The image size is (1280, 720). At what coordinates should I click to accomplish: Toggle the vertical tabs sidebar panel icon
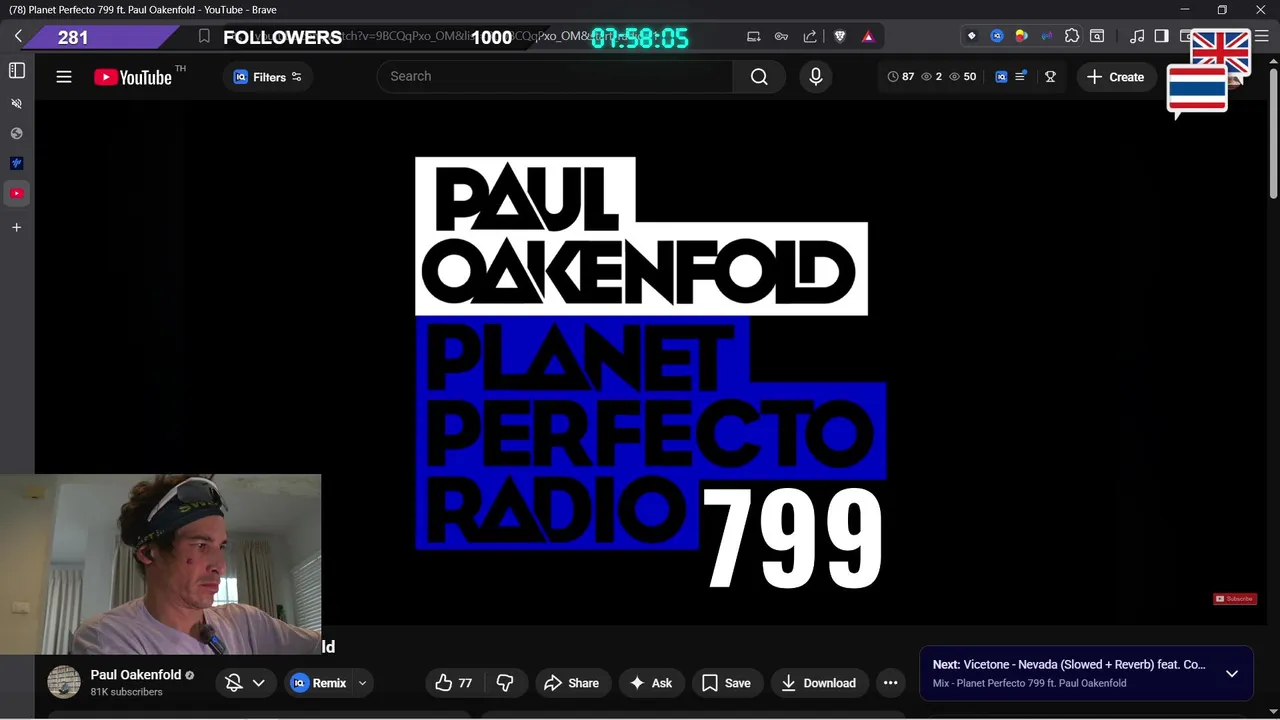pyautogui.click(x=17, y=70)
